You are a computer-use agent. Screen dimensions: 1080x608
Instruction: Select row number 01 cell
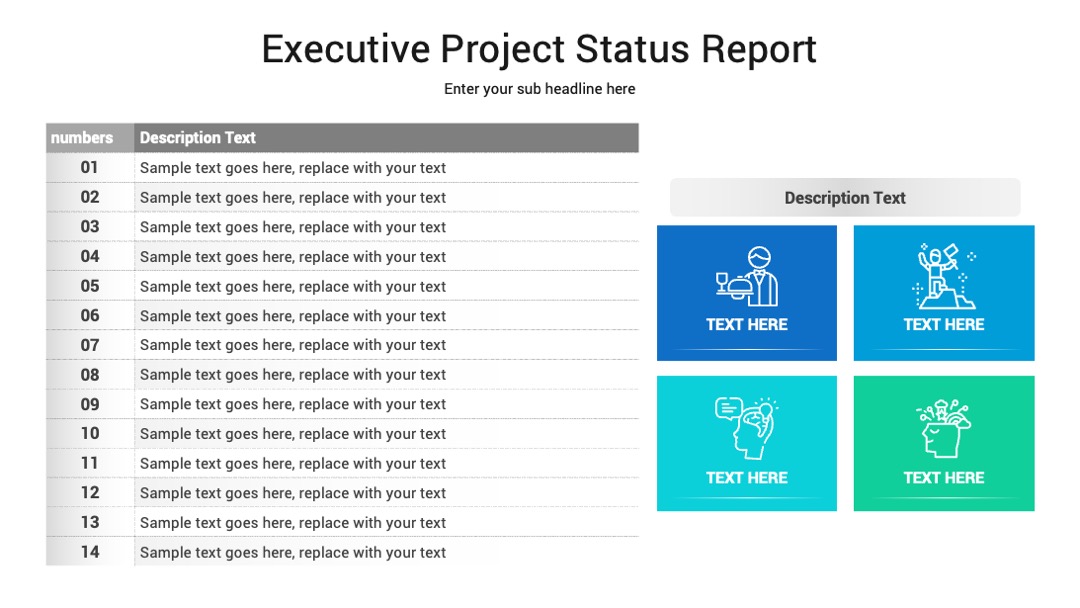(90, 167)
